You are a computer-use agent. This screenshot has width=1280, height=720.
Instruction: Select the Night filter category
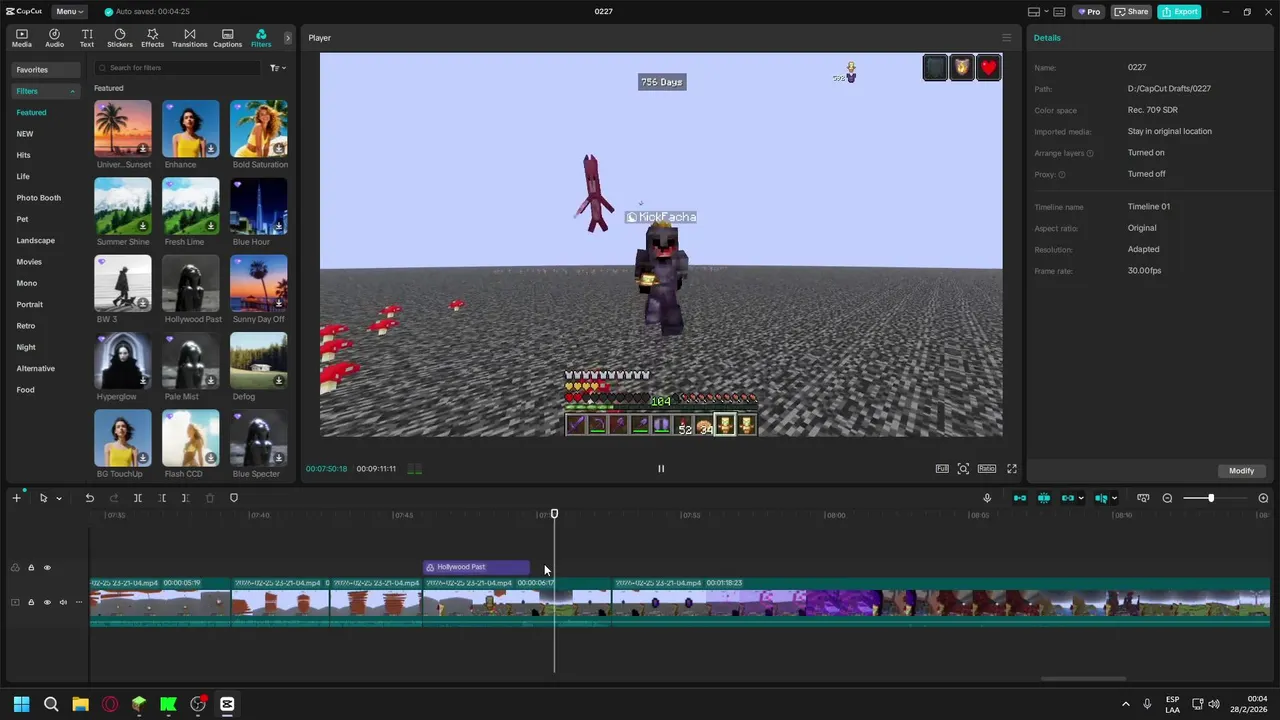[26, 347]
